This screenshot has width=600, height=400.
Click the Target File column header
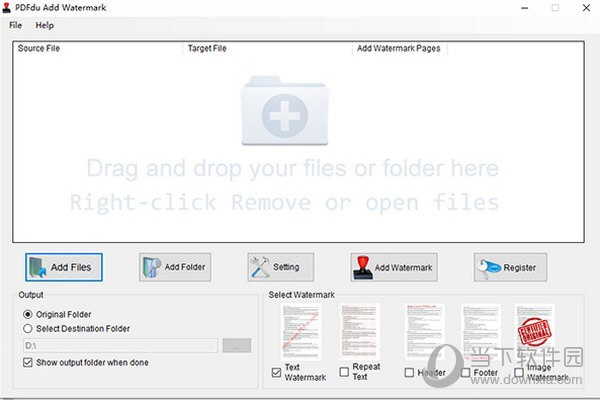point(267,49)
